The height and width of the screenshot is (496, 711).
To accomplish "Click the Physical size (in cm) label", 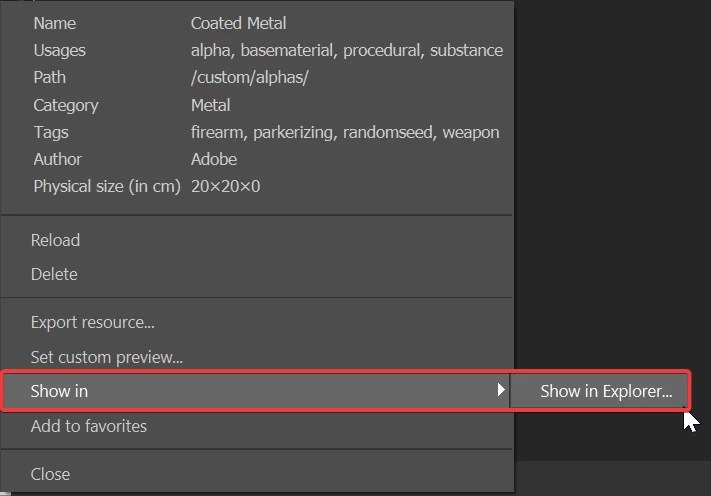I will click(x=106, y=186).
